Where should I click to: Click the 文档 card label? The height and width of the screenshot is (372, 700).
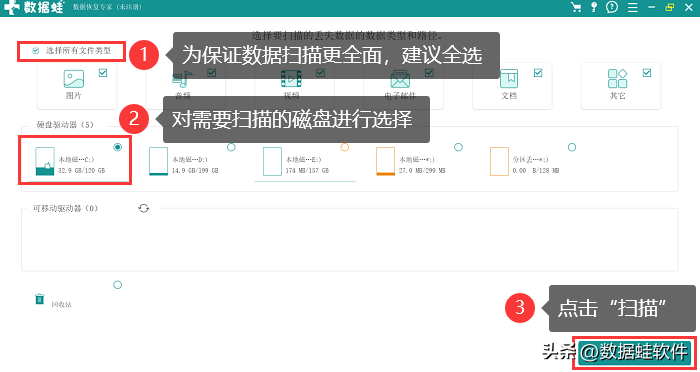[x=509, y=96]
